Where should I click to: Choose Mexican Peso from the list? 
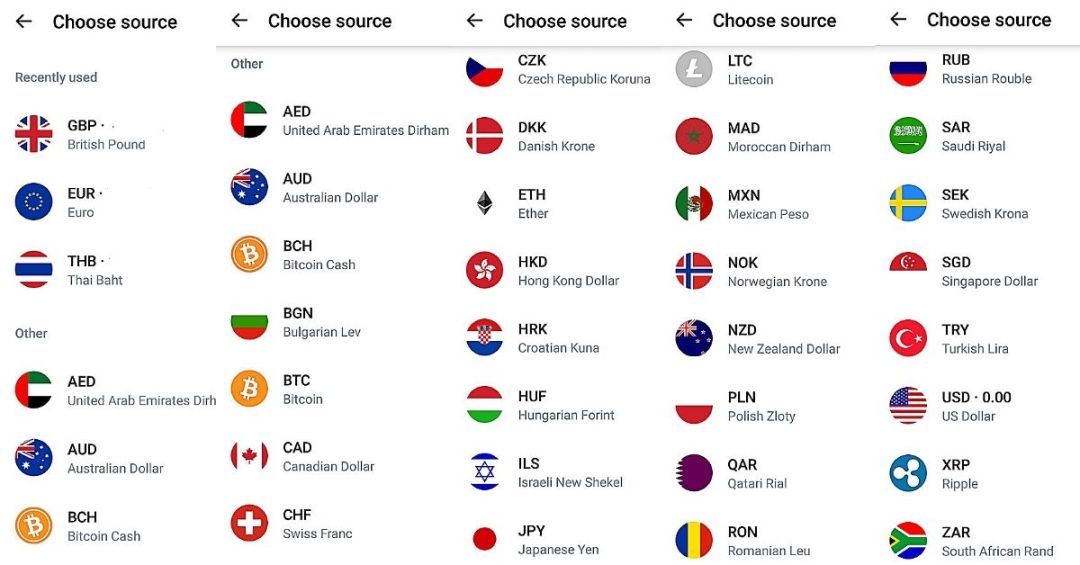coord(767,204)
